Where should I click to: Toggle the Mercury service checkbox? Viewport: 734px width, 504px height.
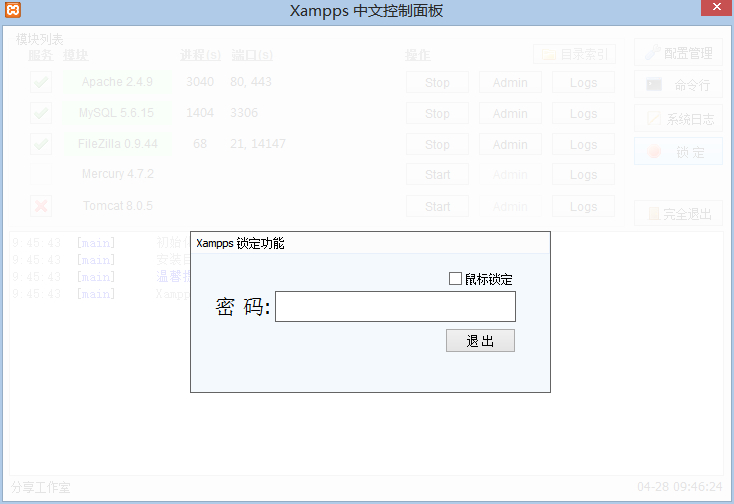(41, 175)
